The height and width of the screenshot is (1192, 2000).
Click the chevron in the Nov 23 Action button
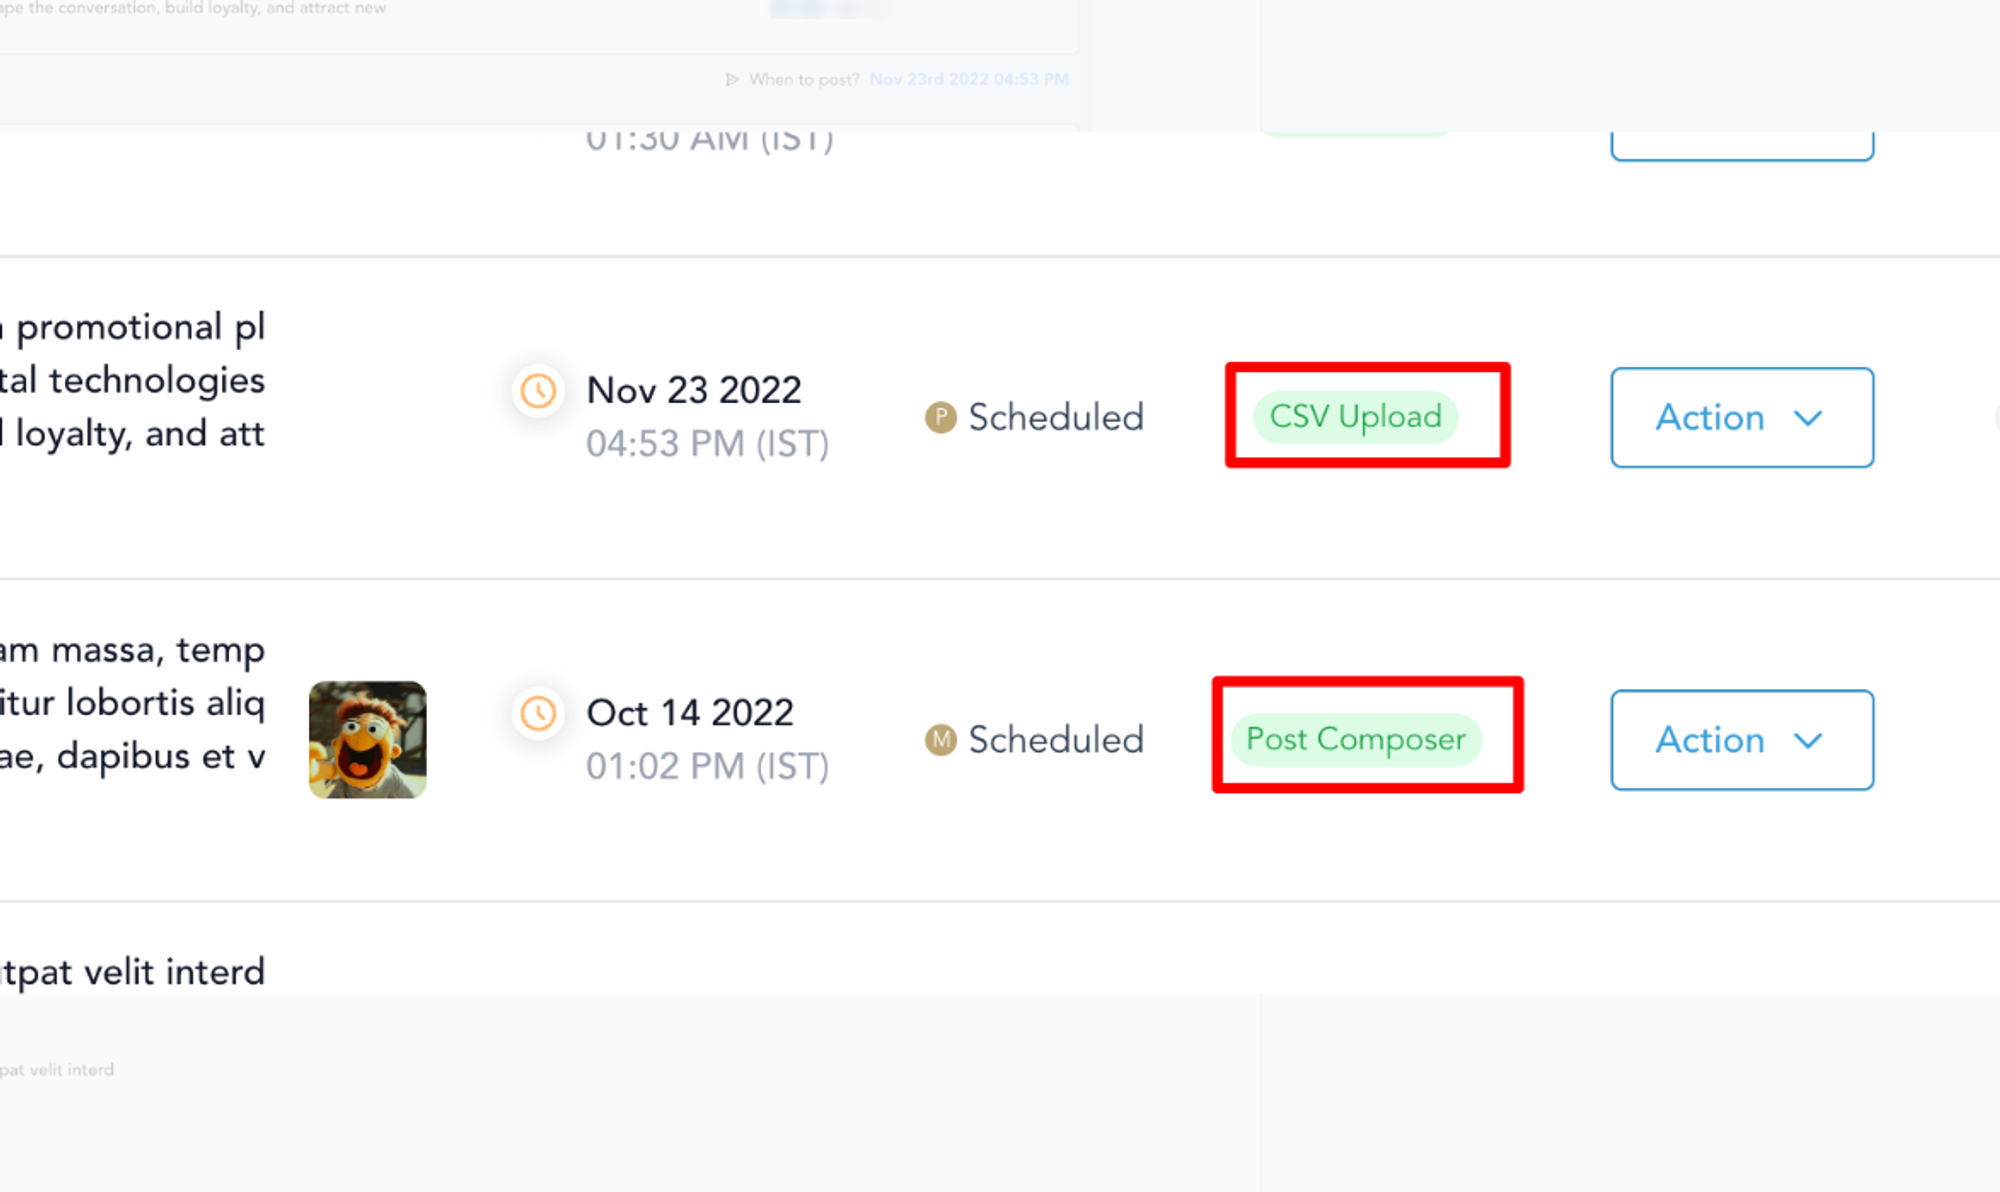pos(1808,418)
